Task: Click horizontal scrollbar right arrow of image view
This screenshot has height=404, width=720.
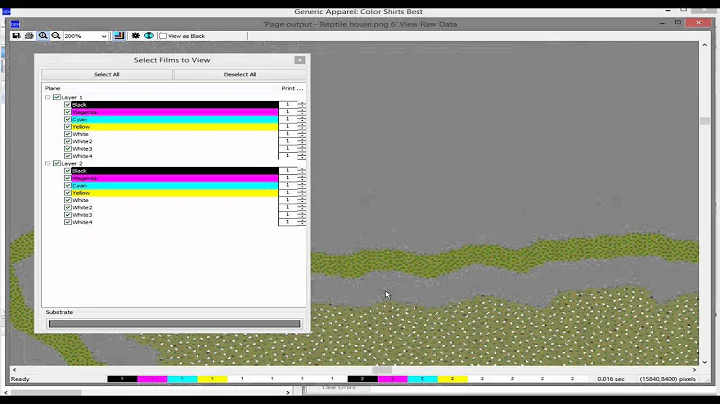Action: click(x=694, y=370)
